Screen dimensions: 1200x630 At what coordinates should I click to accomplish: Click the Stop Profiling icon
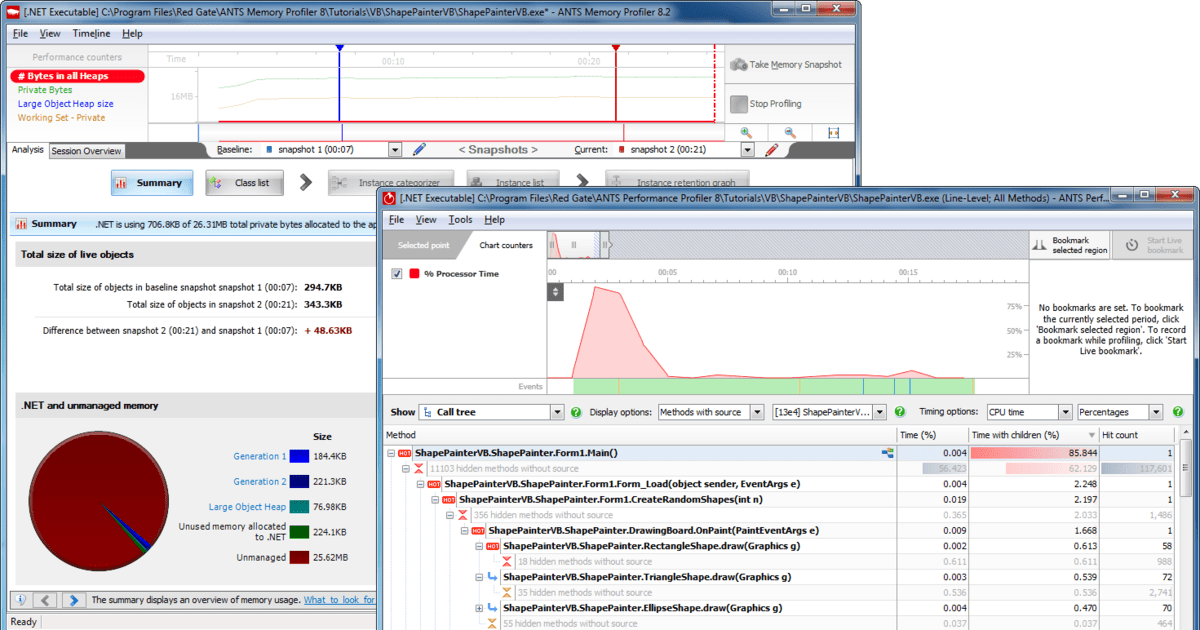coord(737,103)
